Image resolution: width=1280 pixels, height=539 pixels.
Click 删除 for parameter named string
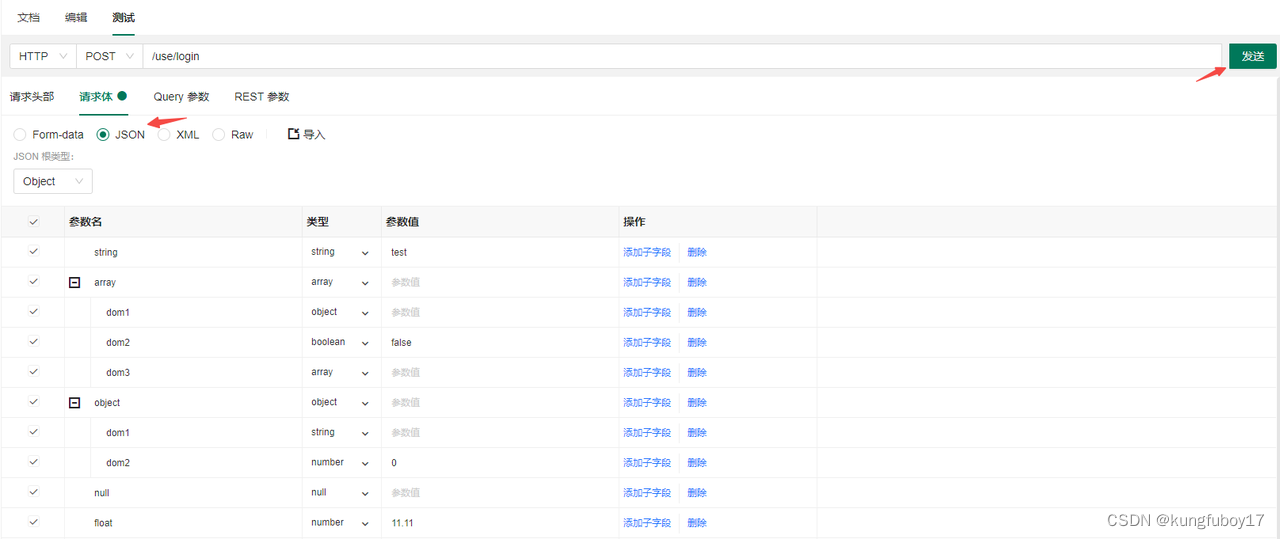(697, 252)
